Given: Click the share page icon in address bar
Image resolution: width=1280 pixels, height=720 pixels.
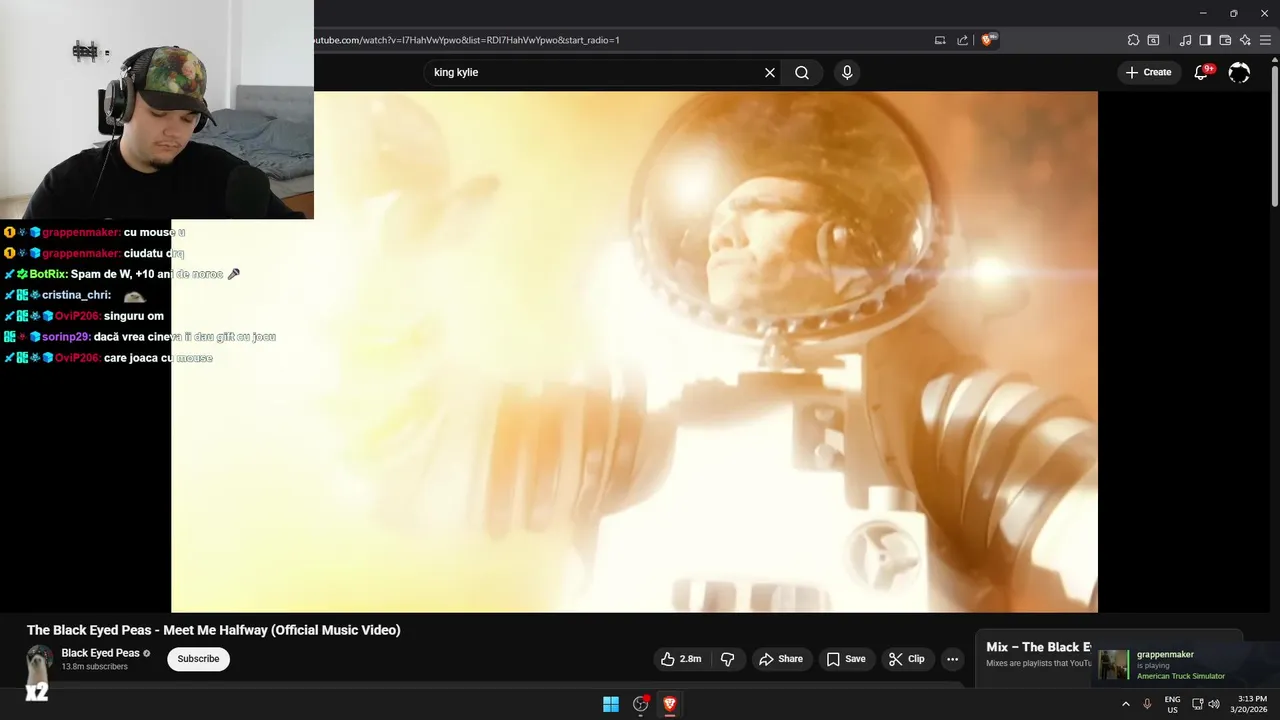Looking at the screenshot, I should [x=962, y=40].
